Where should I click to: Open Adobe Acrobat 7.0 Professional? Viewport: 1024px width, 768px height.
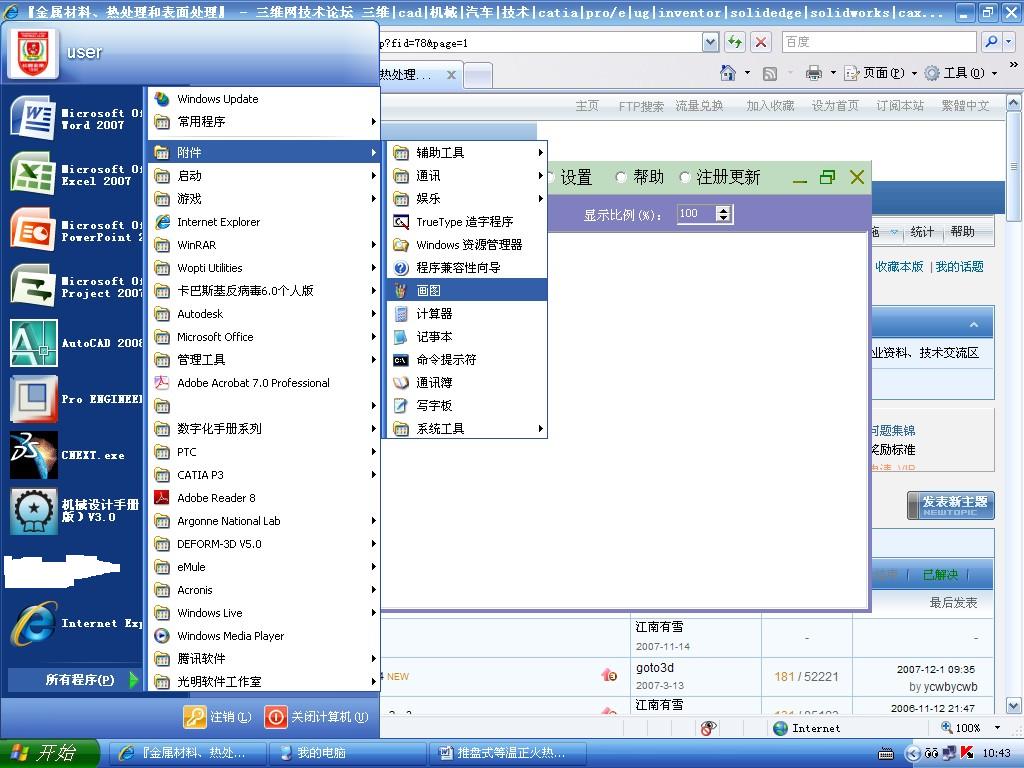point(264,383)
